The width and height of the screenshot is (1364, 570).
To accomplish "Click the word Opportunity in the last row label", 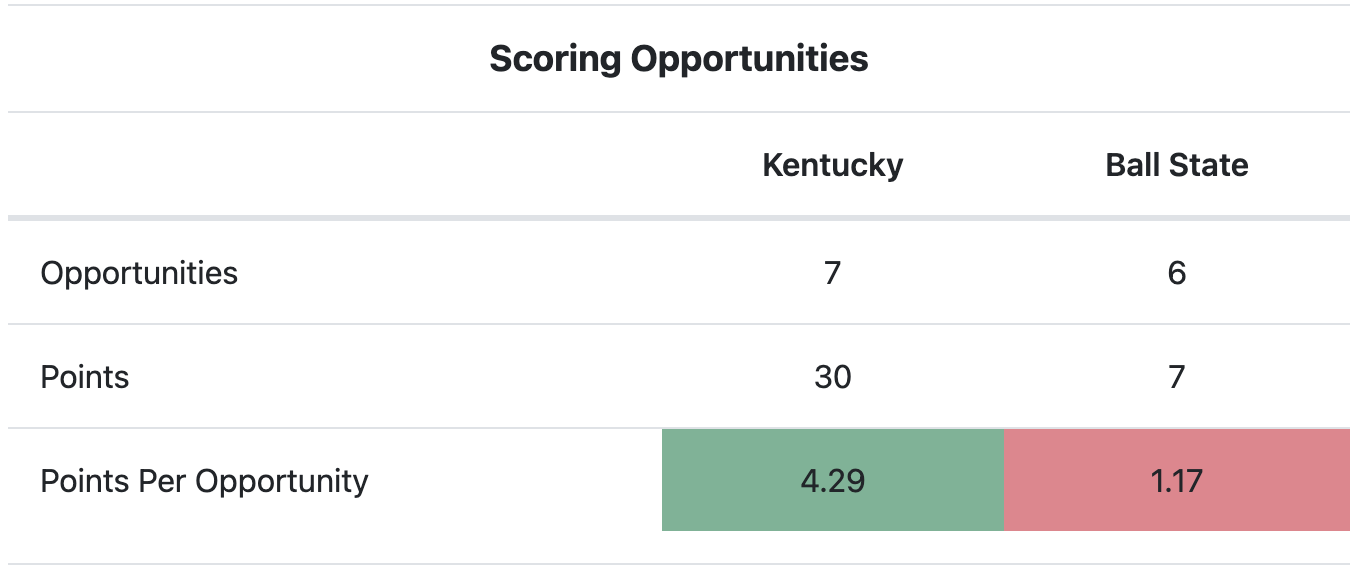I will [282, 481].
